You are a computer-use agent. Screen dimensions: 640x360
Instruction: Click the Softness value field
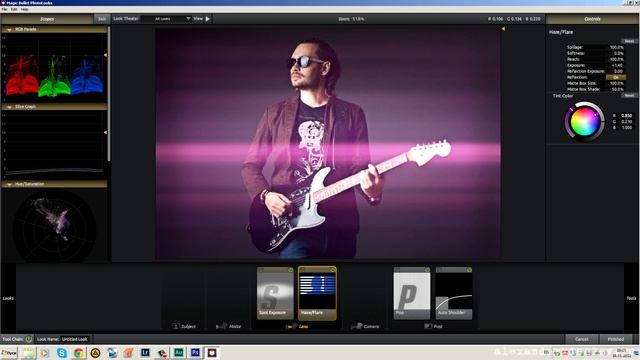point(616,53)
